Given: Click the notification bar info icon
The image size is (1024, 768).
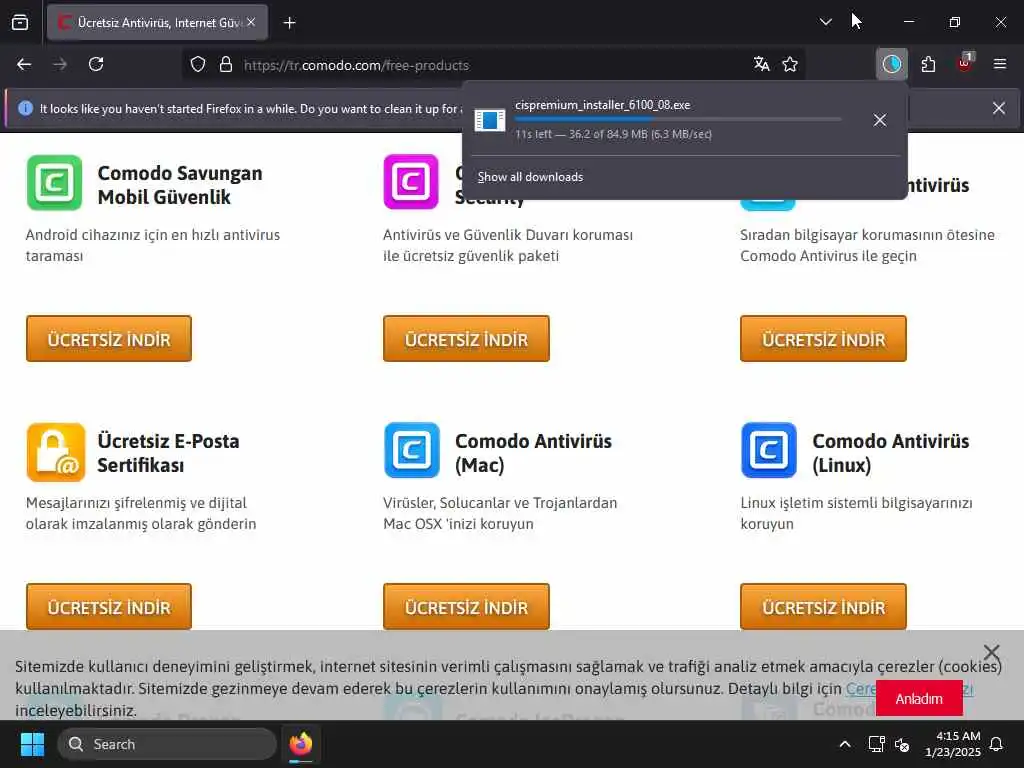Looking at the screenshot, I should 25,108.
